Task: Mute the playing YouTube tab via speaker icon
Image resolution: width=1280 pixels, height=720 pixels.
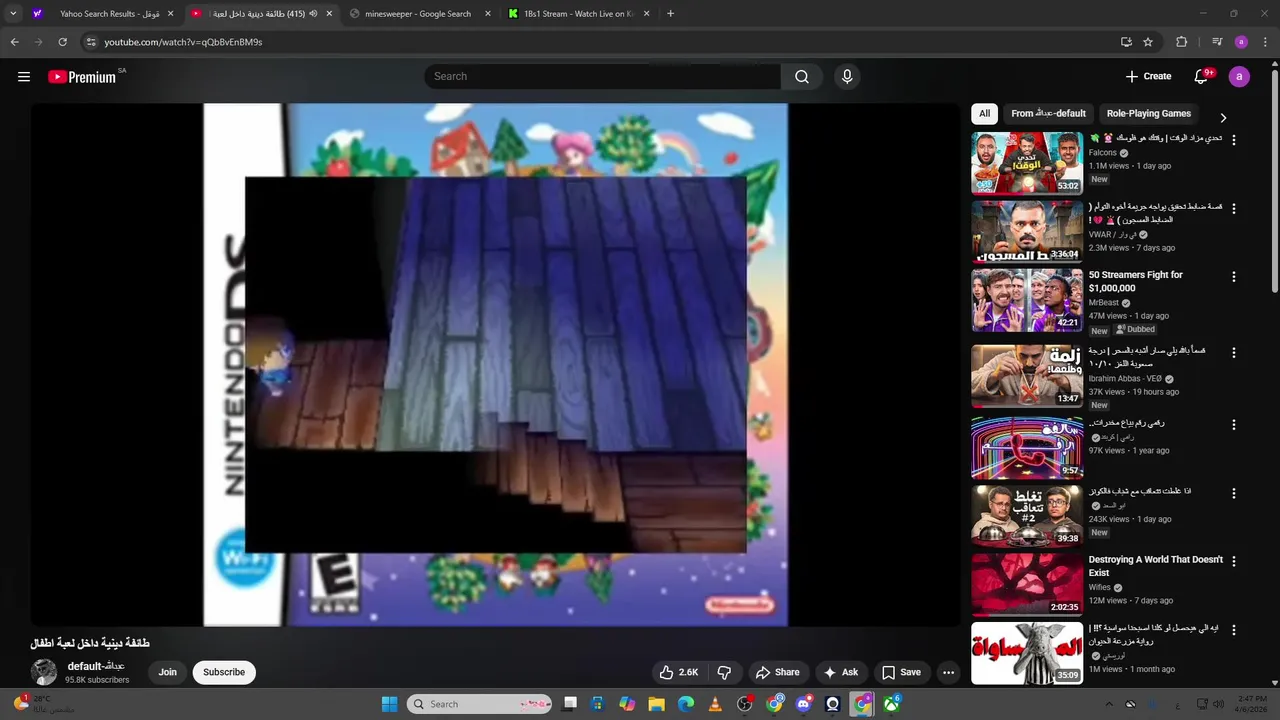Action: click(313, 14)
